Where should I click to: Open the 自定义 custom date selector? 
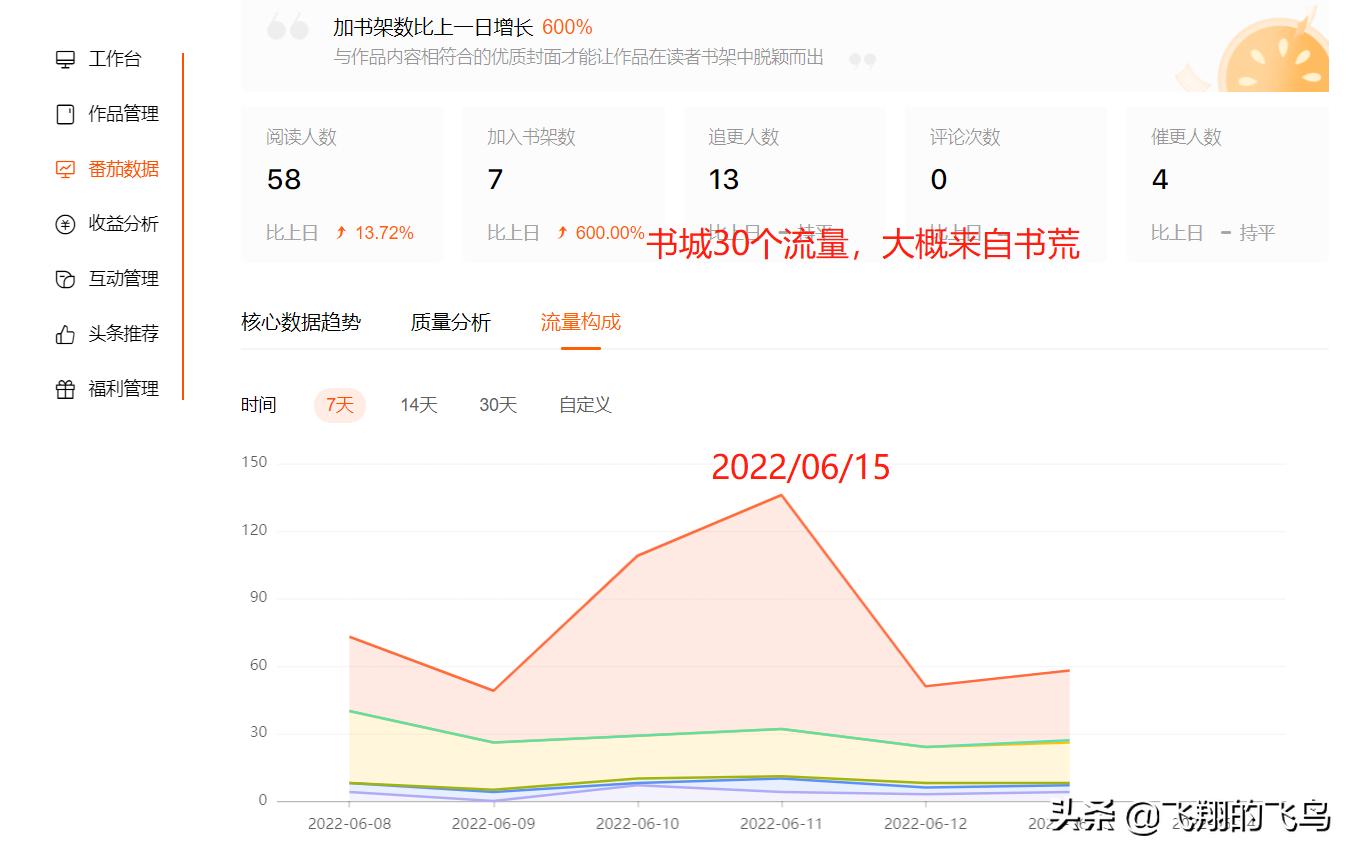[x=583, y=404]
